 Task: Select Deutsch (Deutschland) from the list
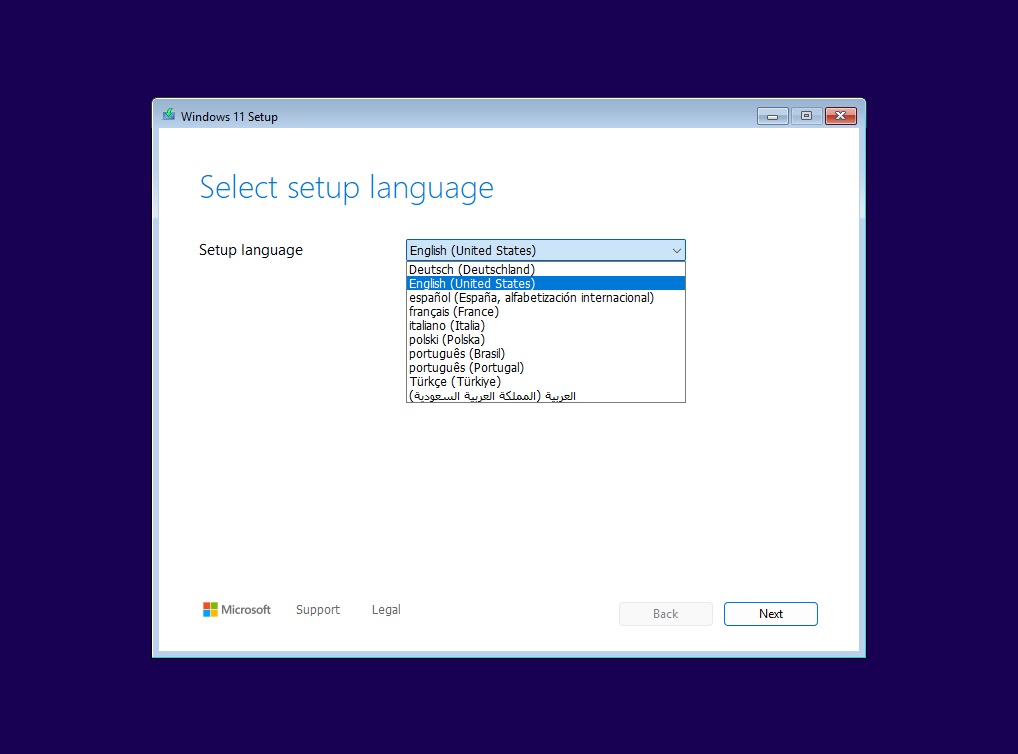coord(545,270)
